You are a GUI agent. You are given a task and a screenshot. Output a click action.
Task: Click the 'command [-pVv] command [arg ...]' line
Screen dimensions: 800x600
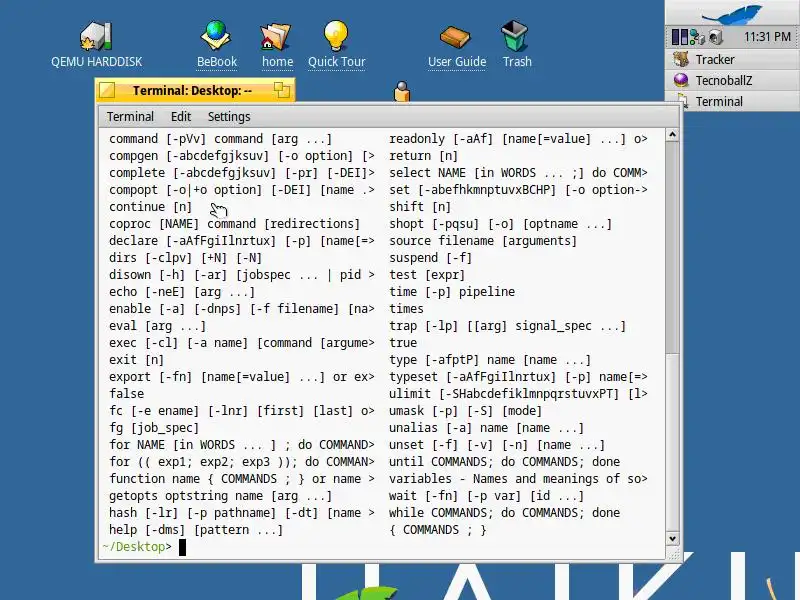pos(220,139)
